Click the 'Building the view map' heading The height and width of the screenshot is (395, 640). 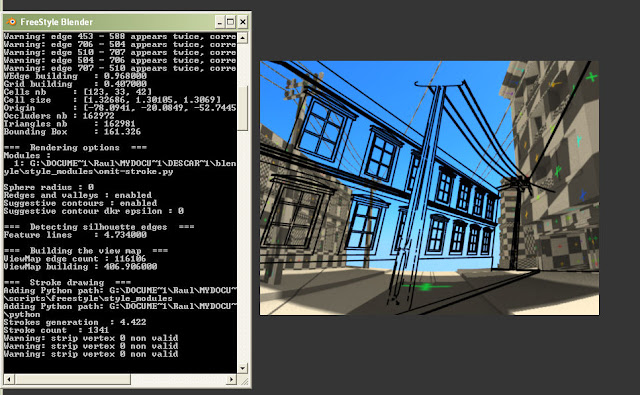pos(86,251)
